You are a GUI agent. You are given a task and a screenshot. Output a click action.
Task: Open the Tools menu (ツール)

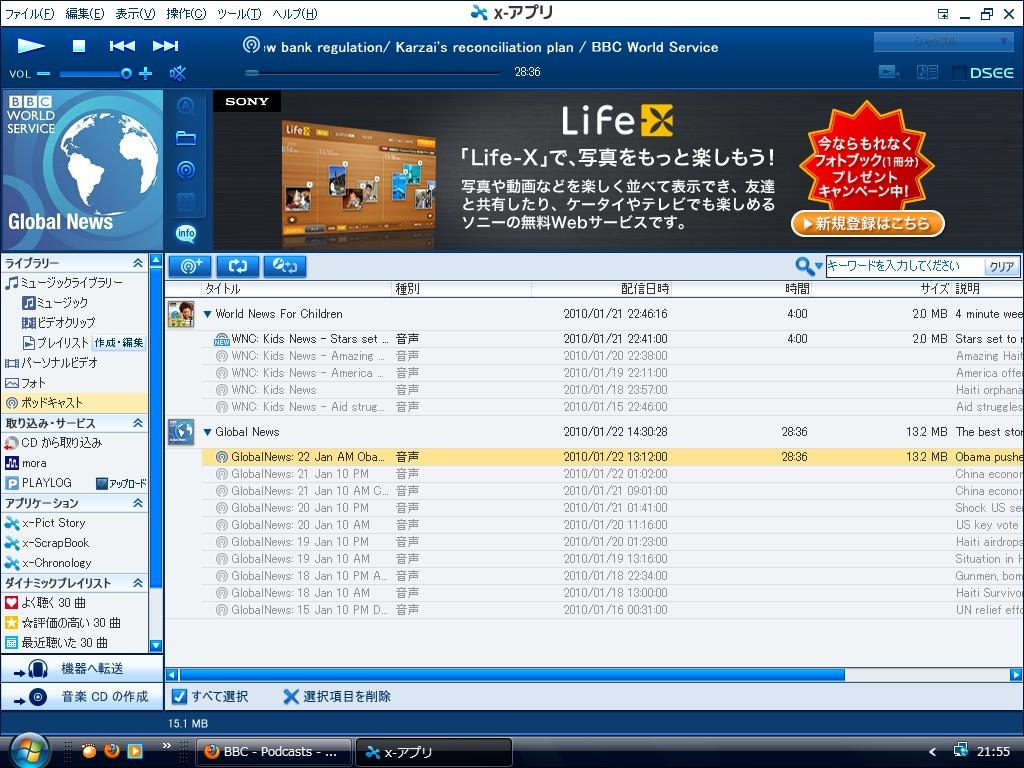tap(239, 14)
